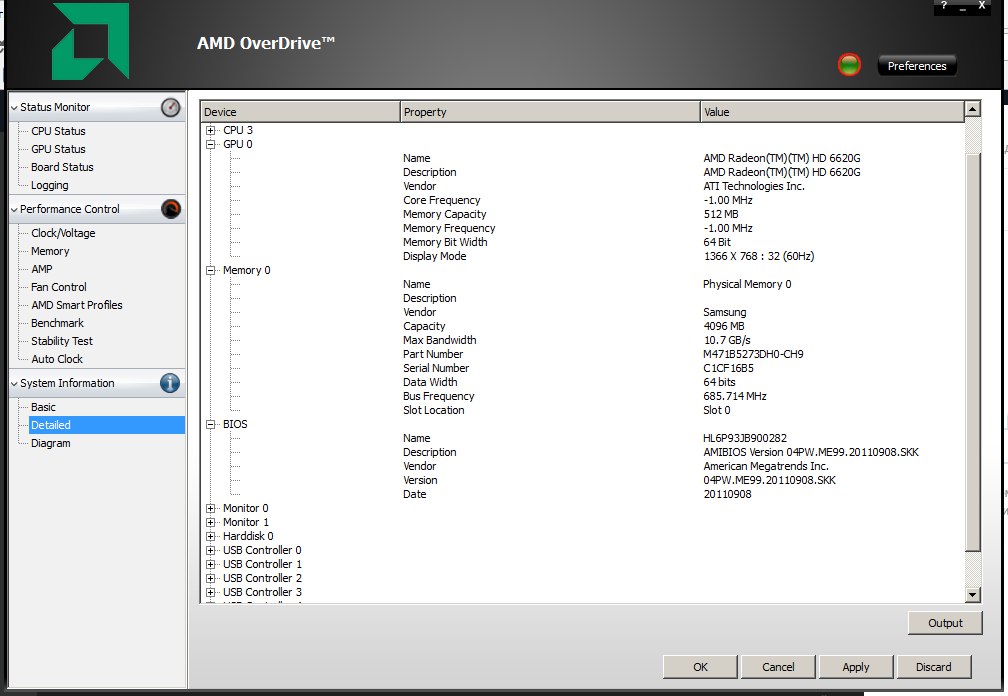Click the Performance Control speedometer icon
Viewport: 1008px width, 696px height.
170,209
